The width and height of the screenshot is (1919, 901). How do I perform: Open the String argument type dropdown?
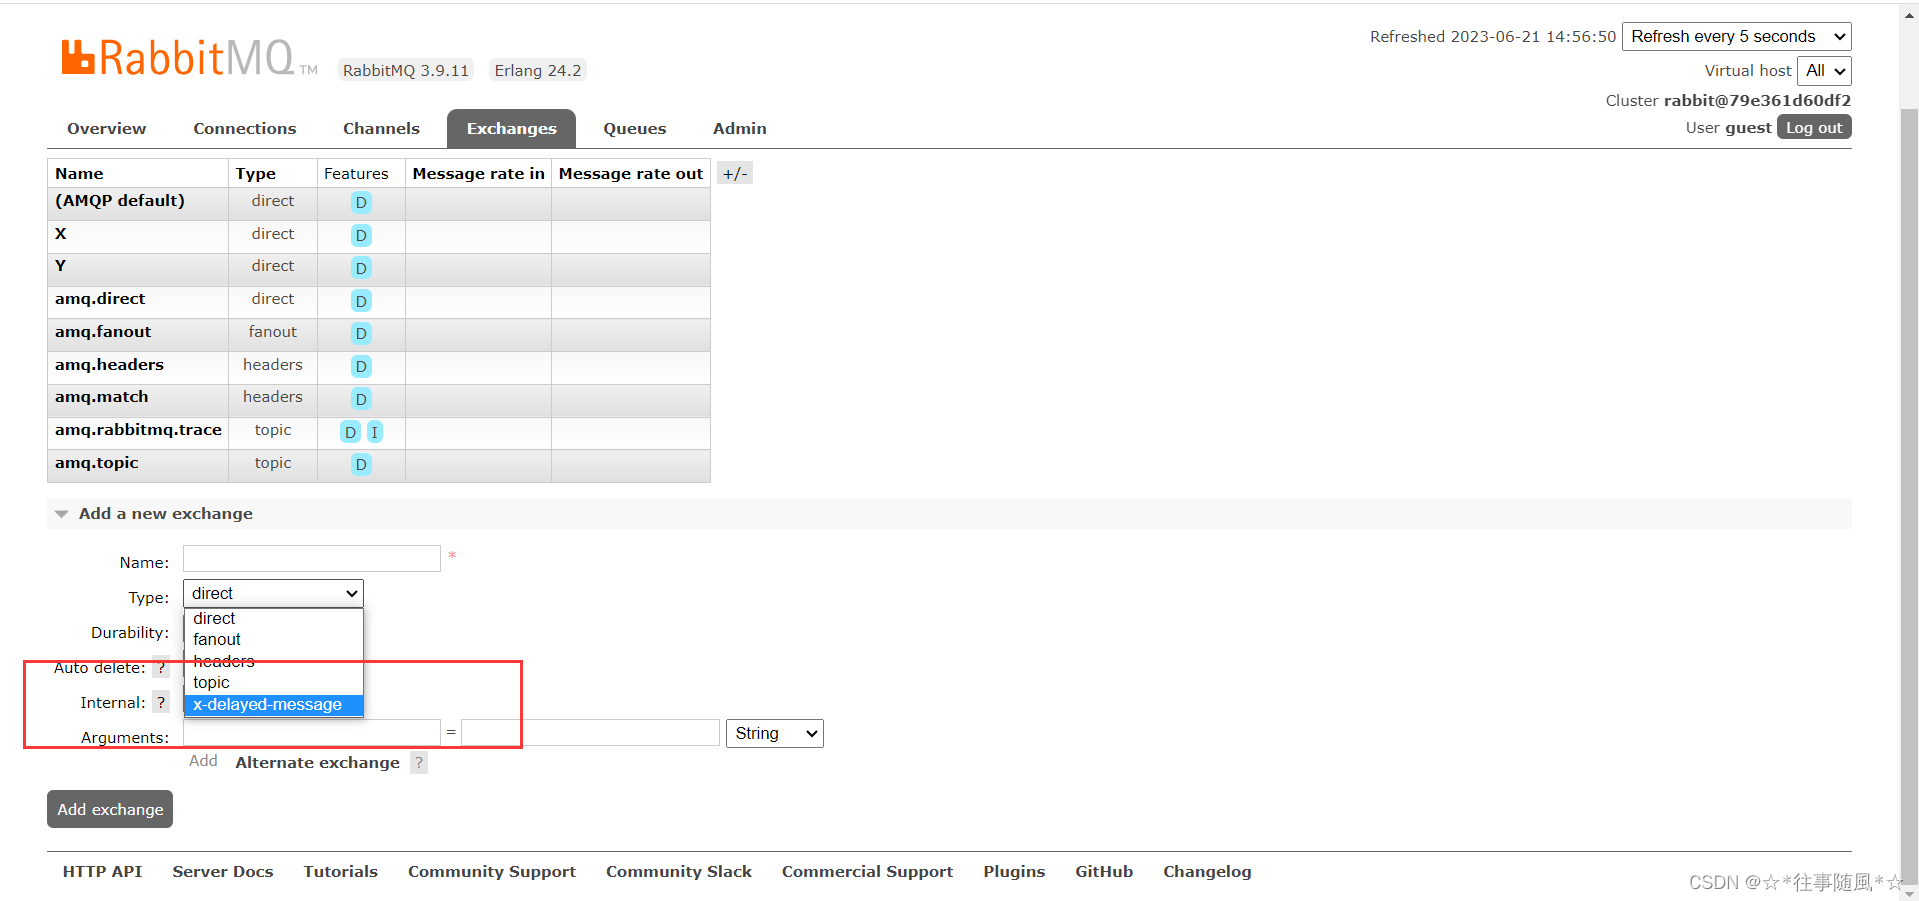(775, 733)
